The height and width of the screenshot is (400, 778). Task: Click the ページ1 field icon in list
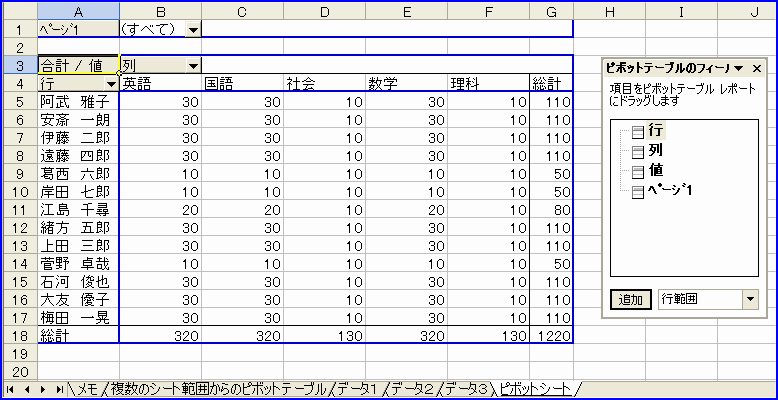coord(638,193)
